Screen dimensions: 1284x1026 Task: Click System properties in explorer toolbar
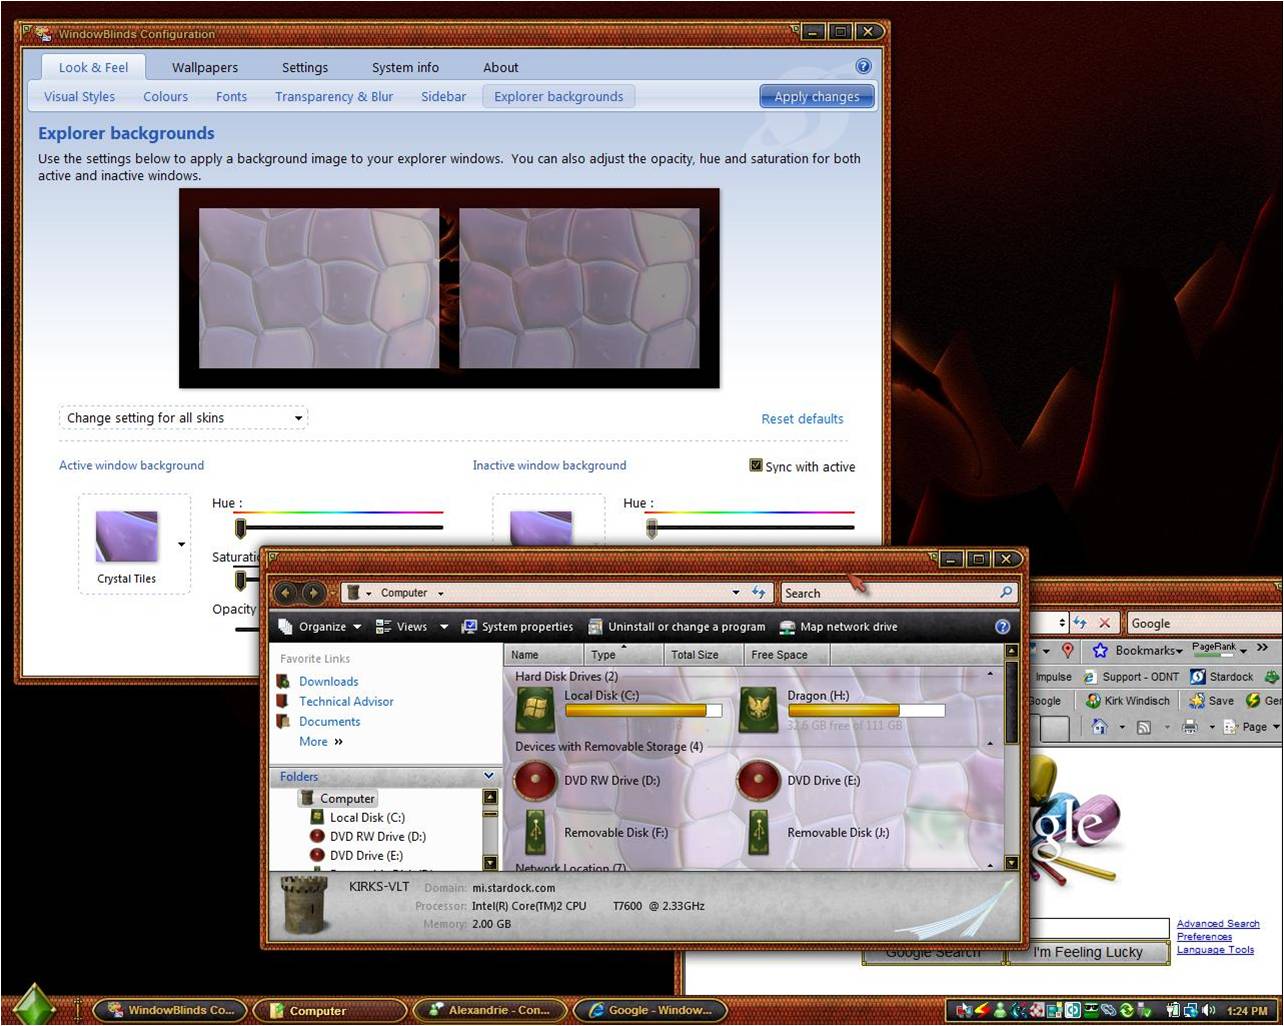click(517, 627)
